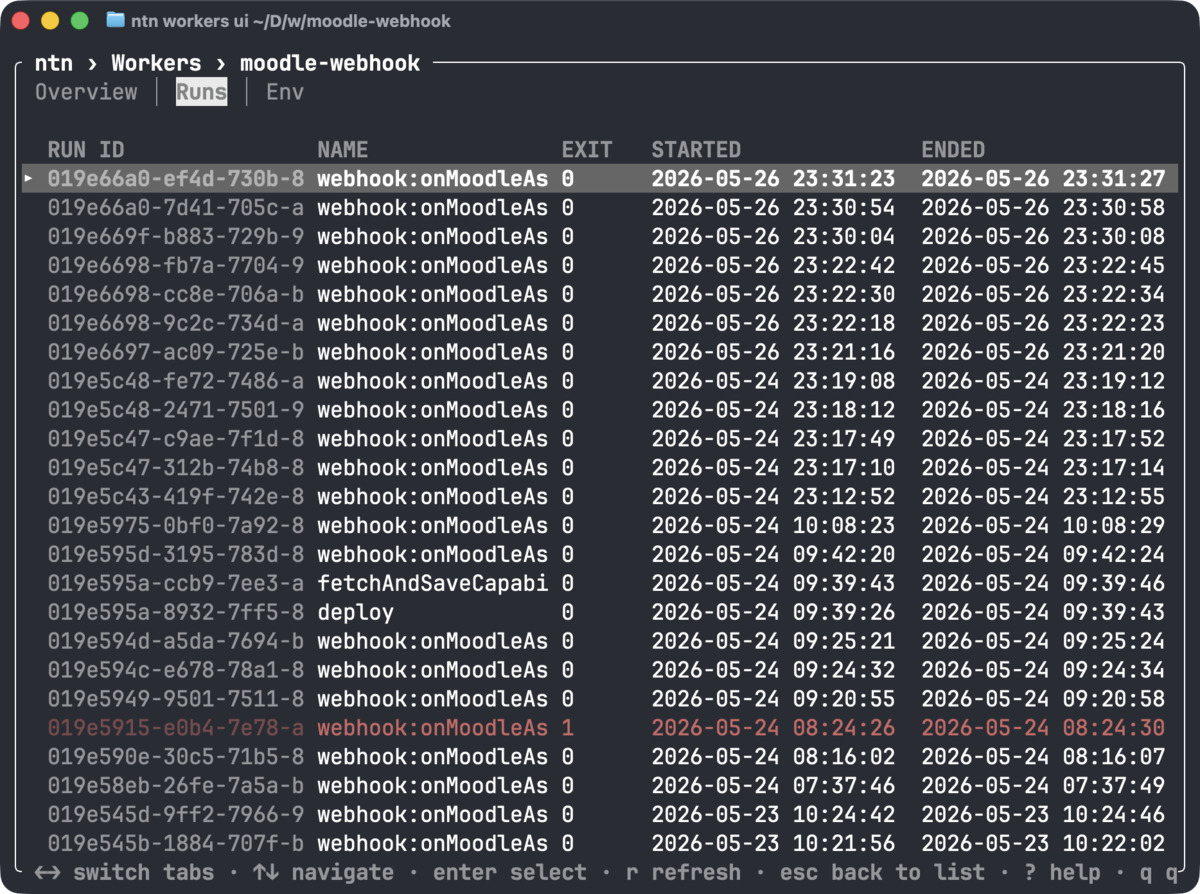The height and width of the screenshot is (894, 1200).
Task: Click the STARTED column header
Action: [696, 150]
